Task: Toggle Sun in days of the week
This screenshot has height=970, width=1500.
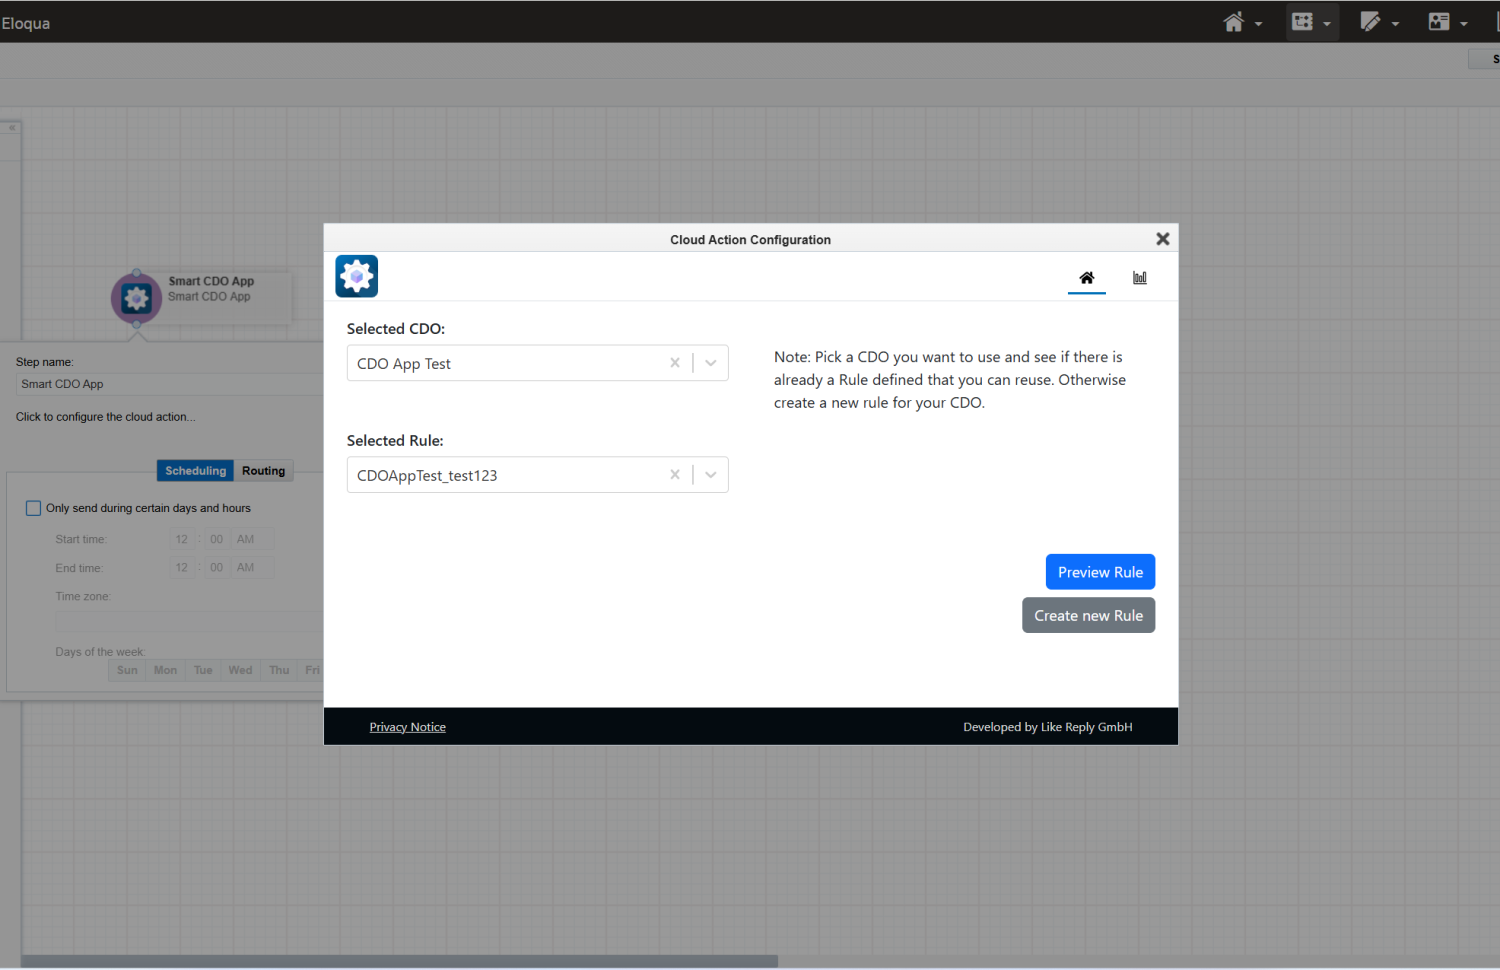Action: pos(127,670)
